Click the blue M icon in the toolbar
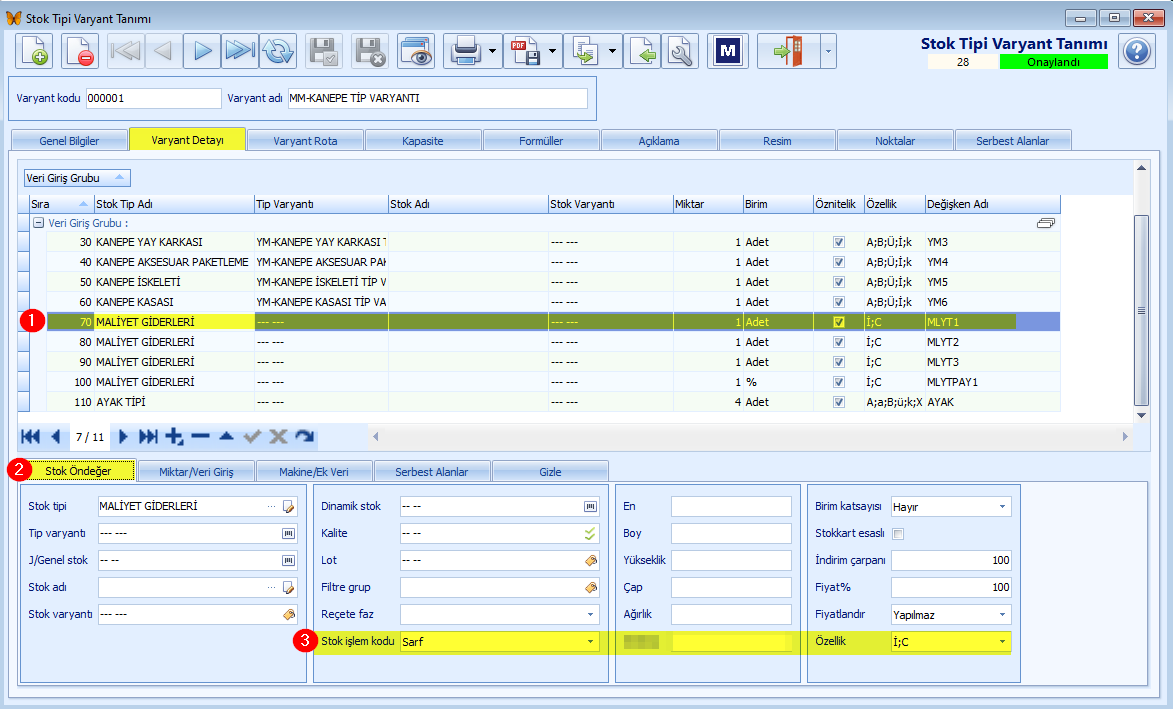This screenshot has width=1173, height=709. pyautogui.click(x=727, y=52)
